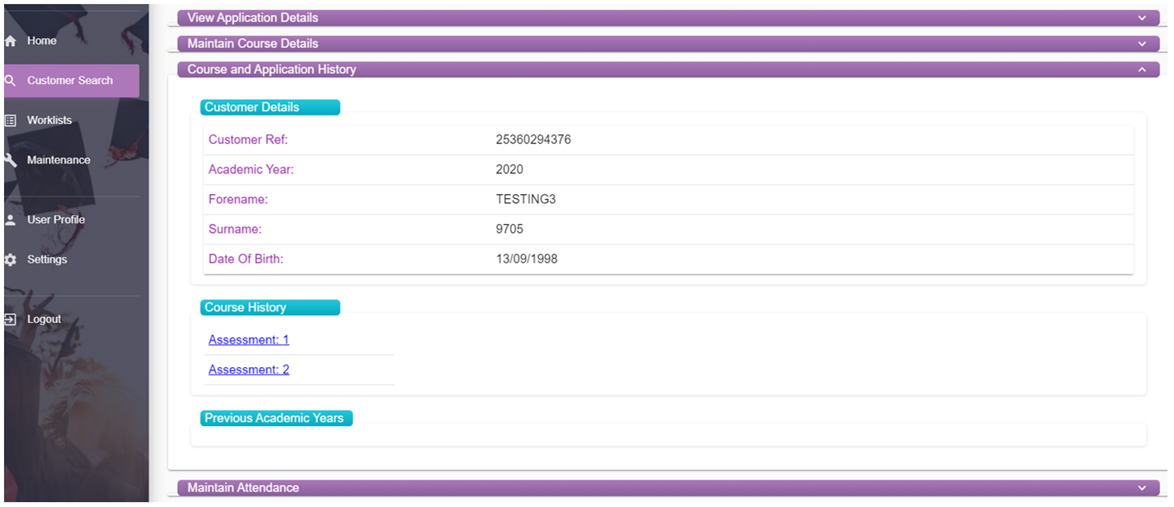The width and height of the screenshot is (1174, 507).
Task: Select academic year value 2020
Action: pyautogui.click(x=509, y=170)
